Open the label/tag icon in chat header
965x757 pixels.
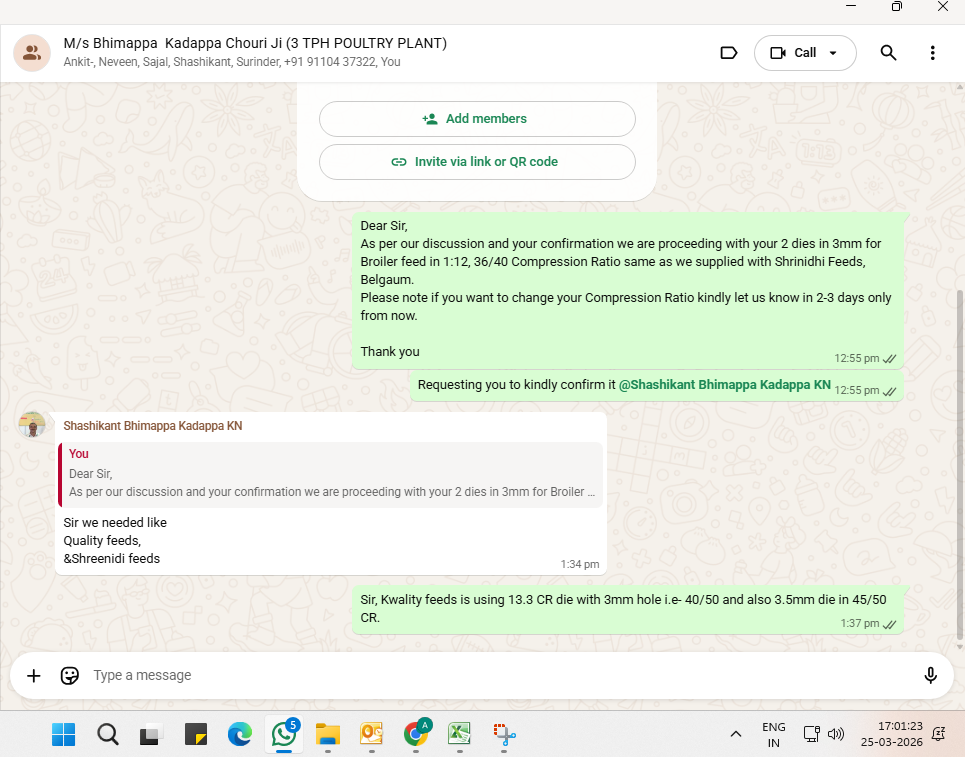[x=728, y=53]
